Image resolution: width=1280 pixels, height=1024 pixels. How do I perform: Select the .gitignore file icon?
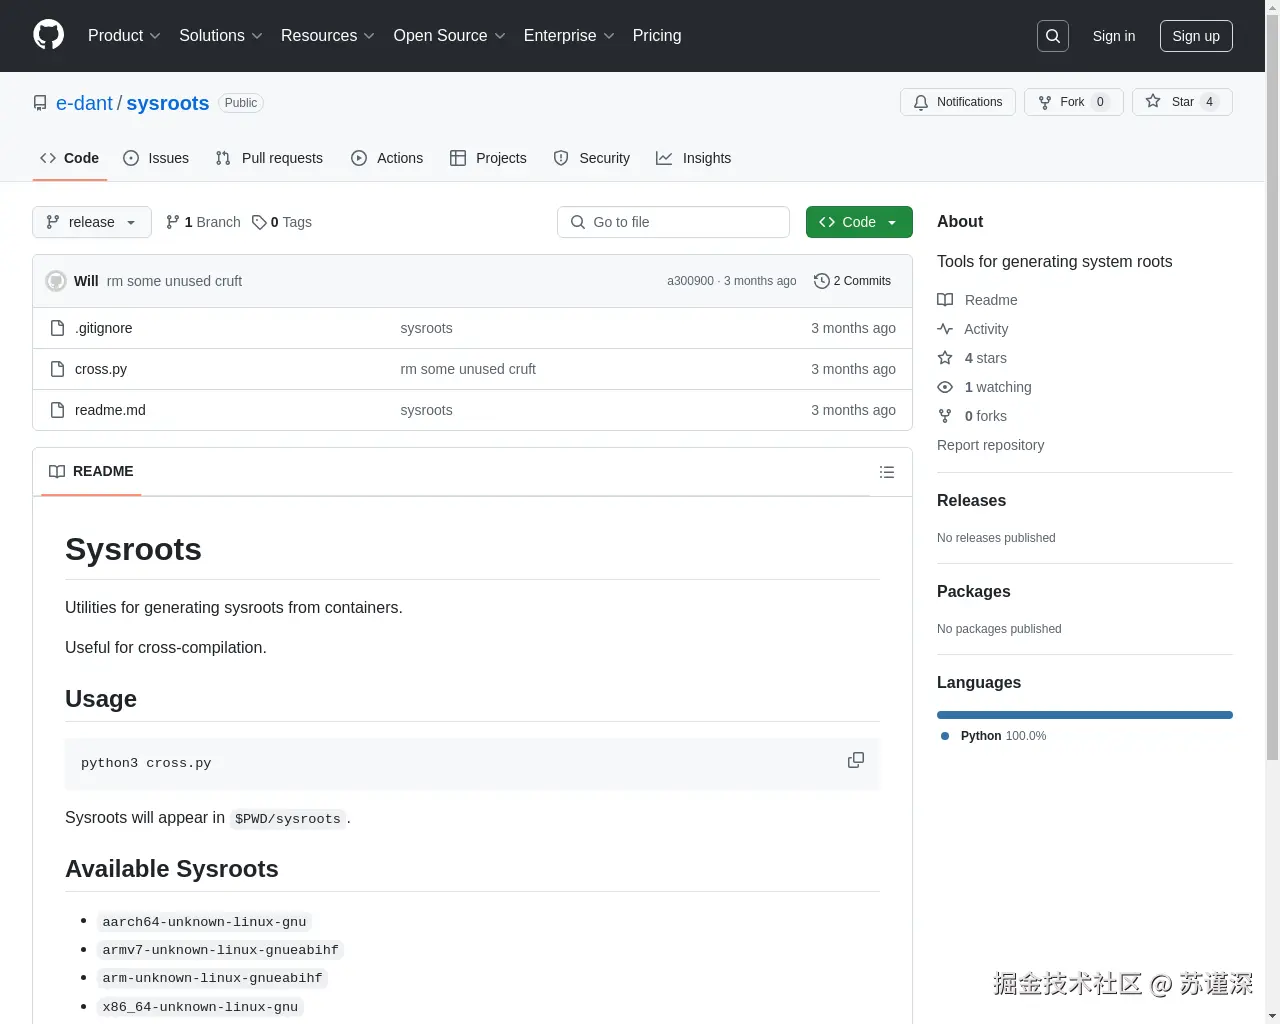pos(57,327)
